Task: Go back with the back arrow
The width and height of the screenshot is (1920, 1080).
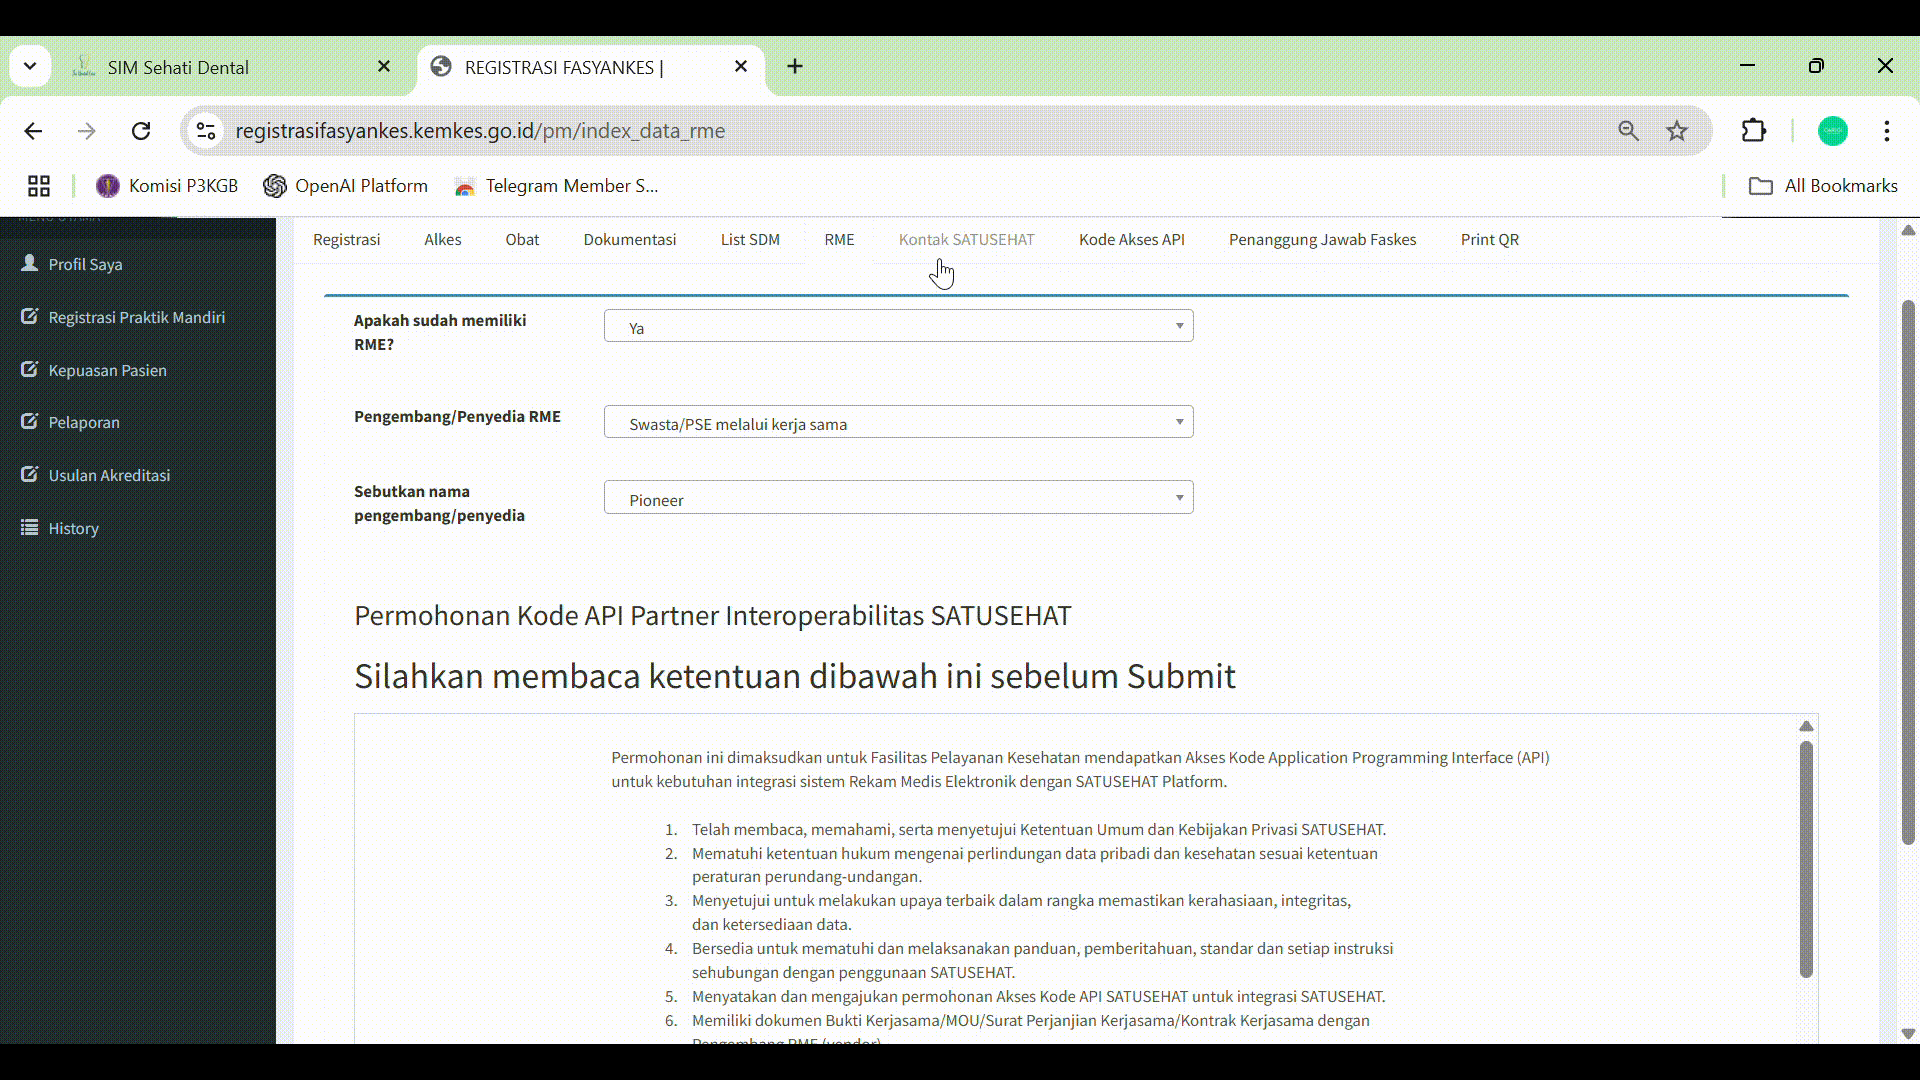Action: click(33, 131)
